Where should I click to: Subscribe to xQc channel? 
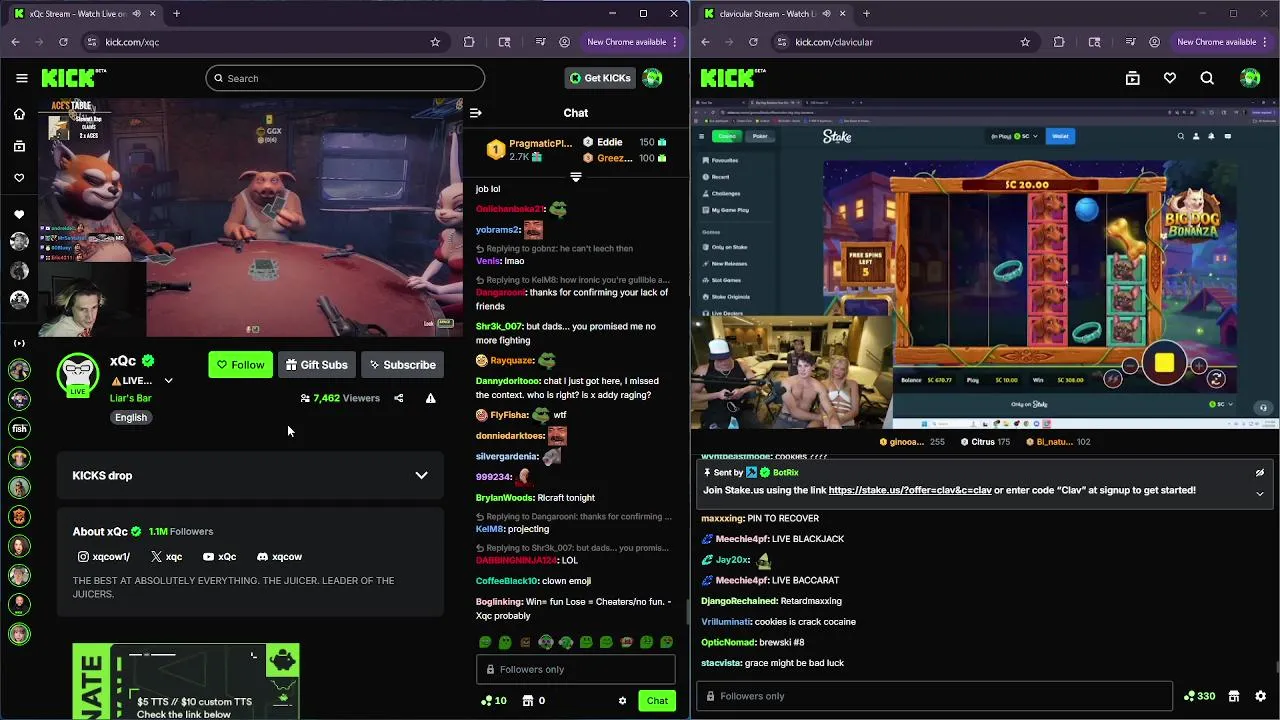point(401,365)
